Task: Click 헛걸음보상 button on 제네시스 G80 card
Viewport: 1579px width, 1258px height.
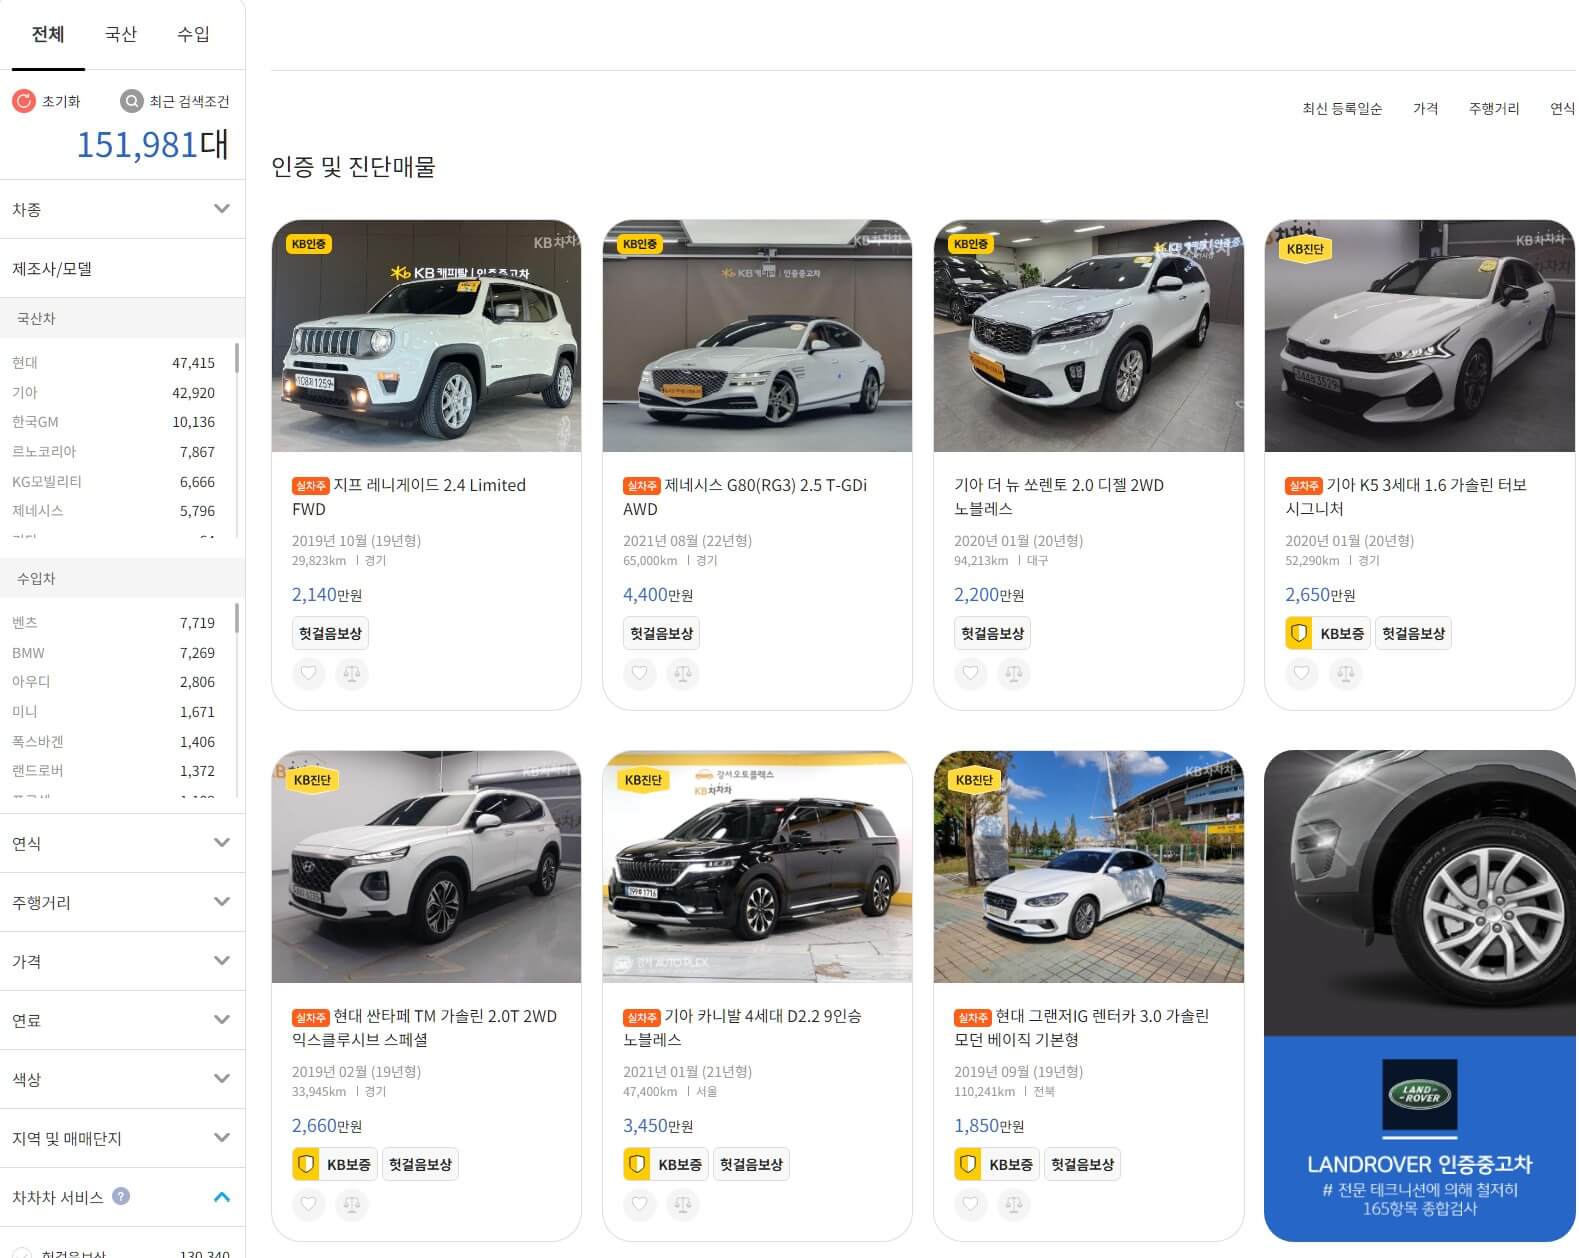Action: [x=662, y=633]
